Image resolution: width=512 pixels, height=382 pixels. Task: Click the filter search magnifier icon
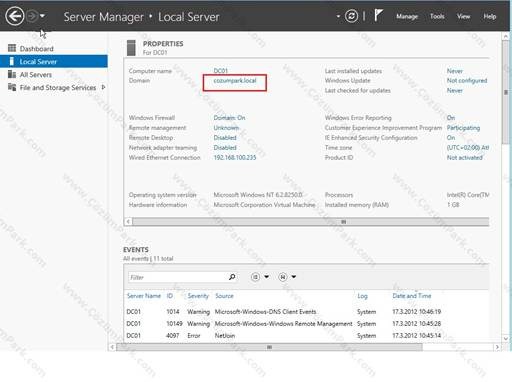click(232, 277)
